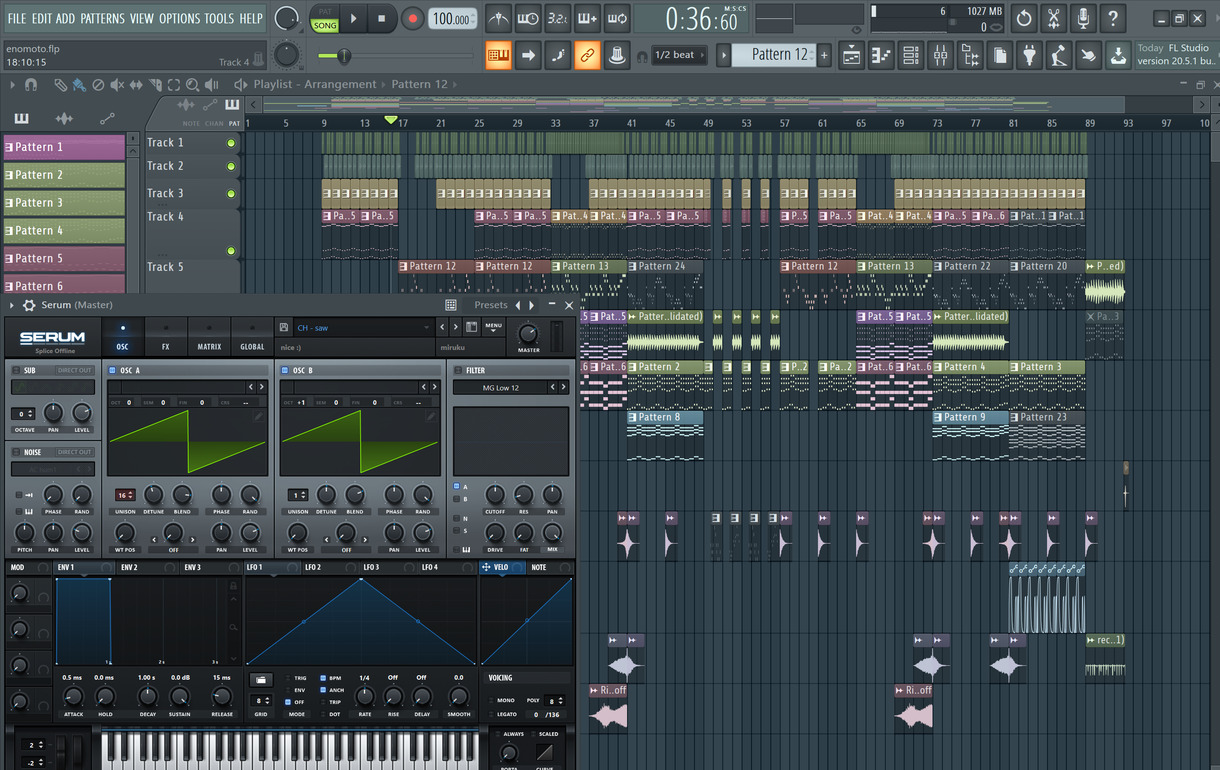The height and width of the screenshot is (770, 1220).
Task: Add a new pattern with plus button
Action: [x=825, y=56]
